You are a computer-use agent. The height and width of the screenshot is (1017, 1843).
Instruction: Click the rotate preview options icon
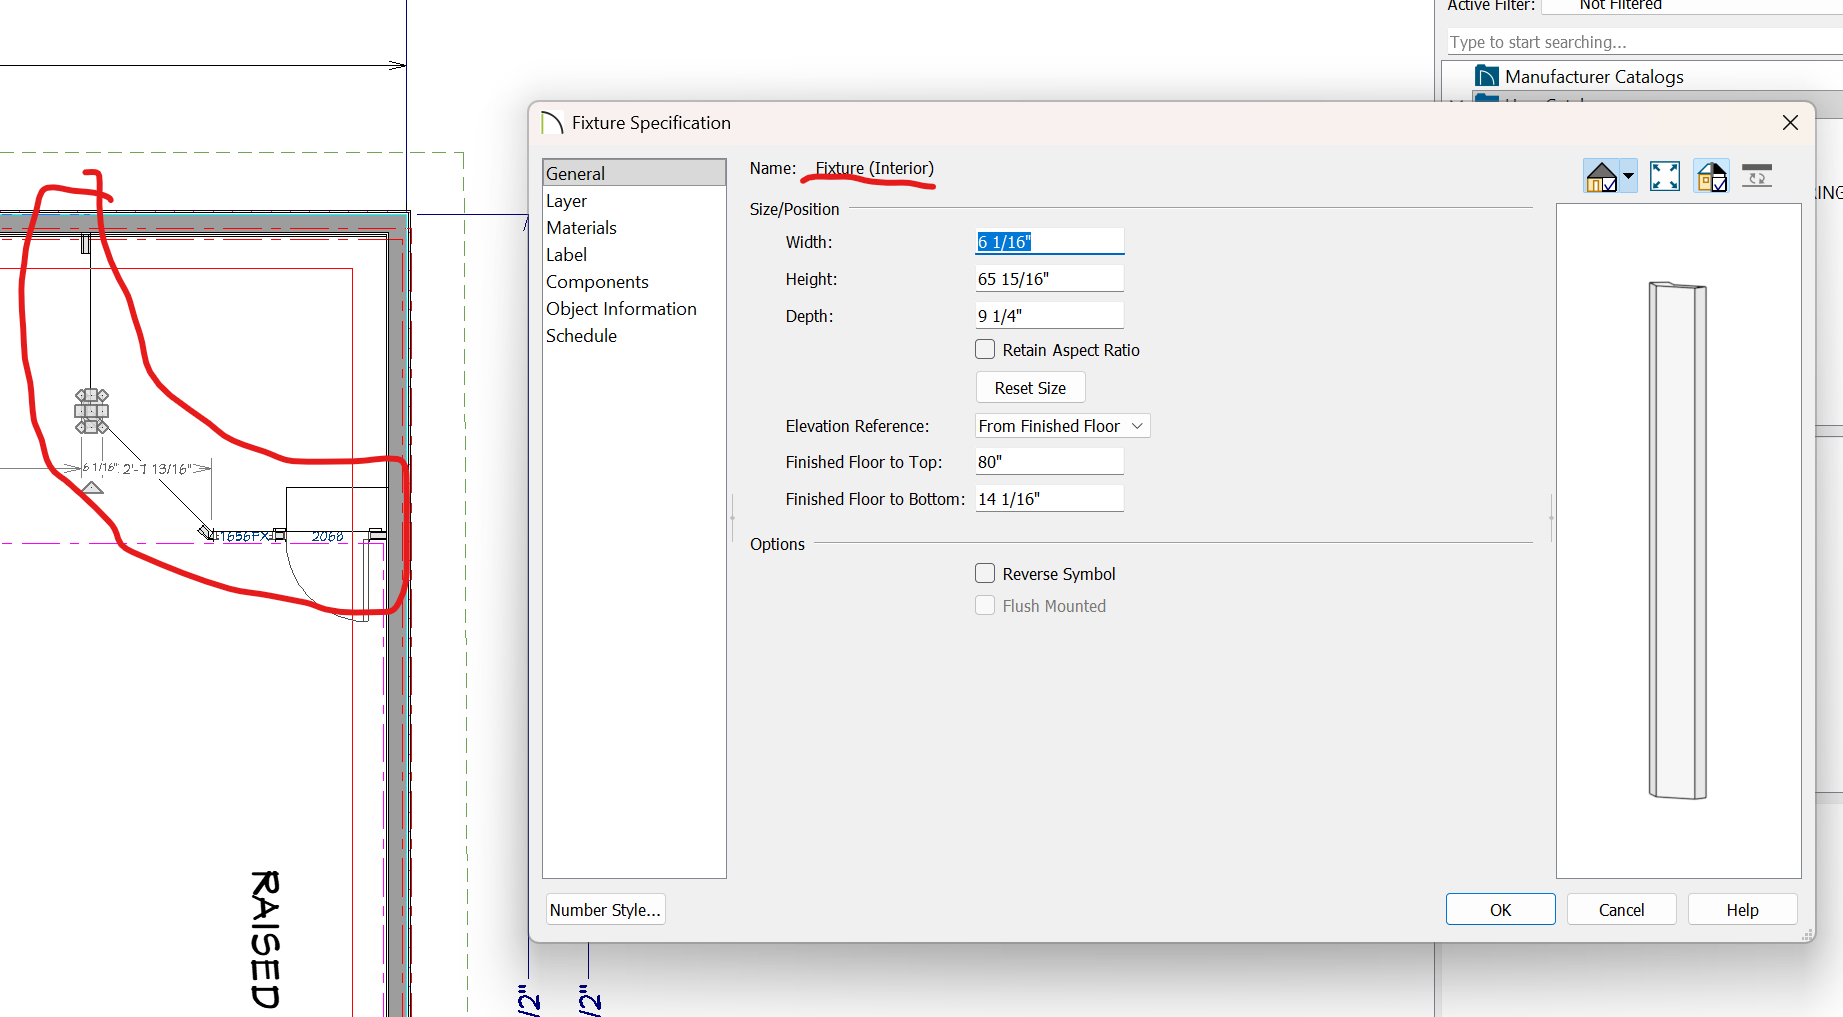1756,177
